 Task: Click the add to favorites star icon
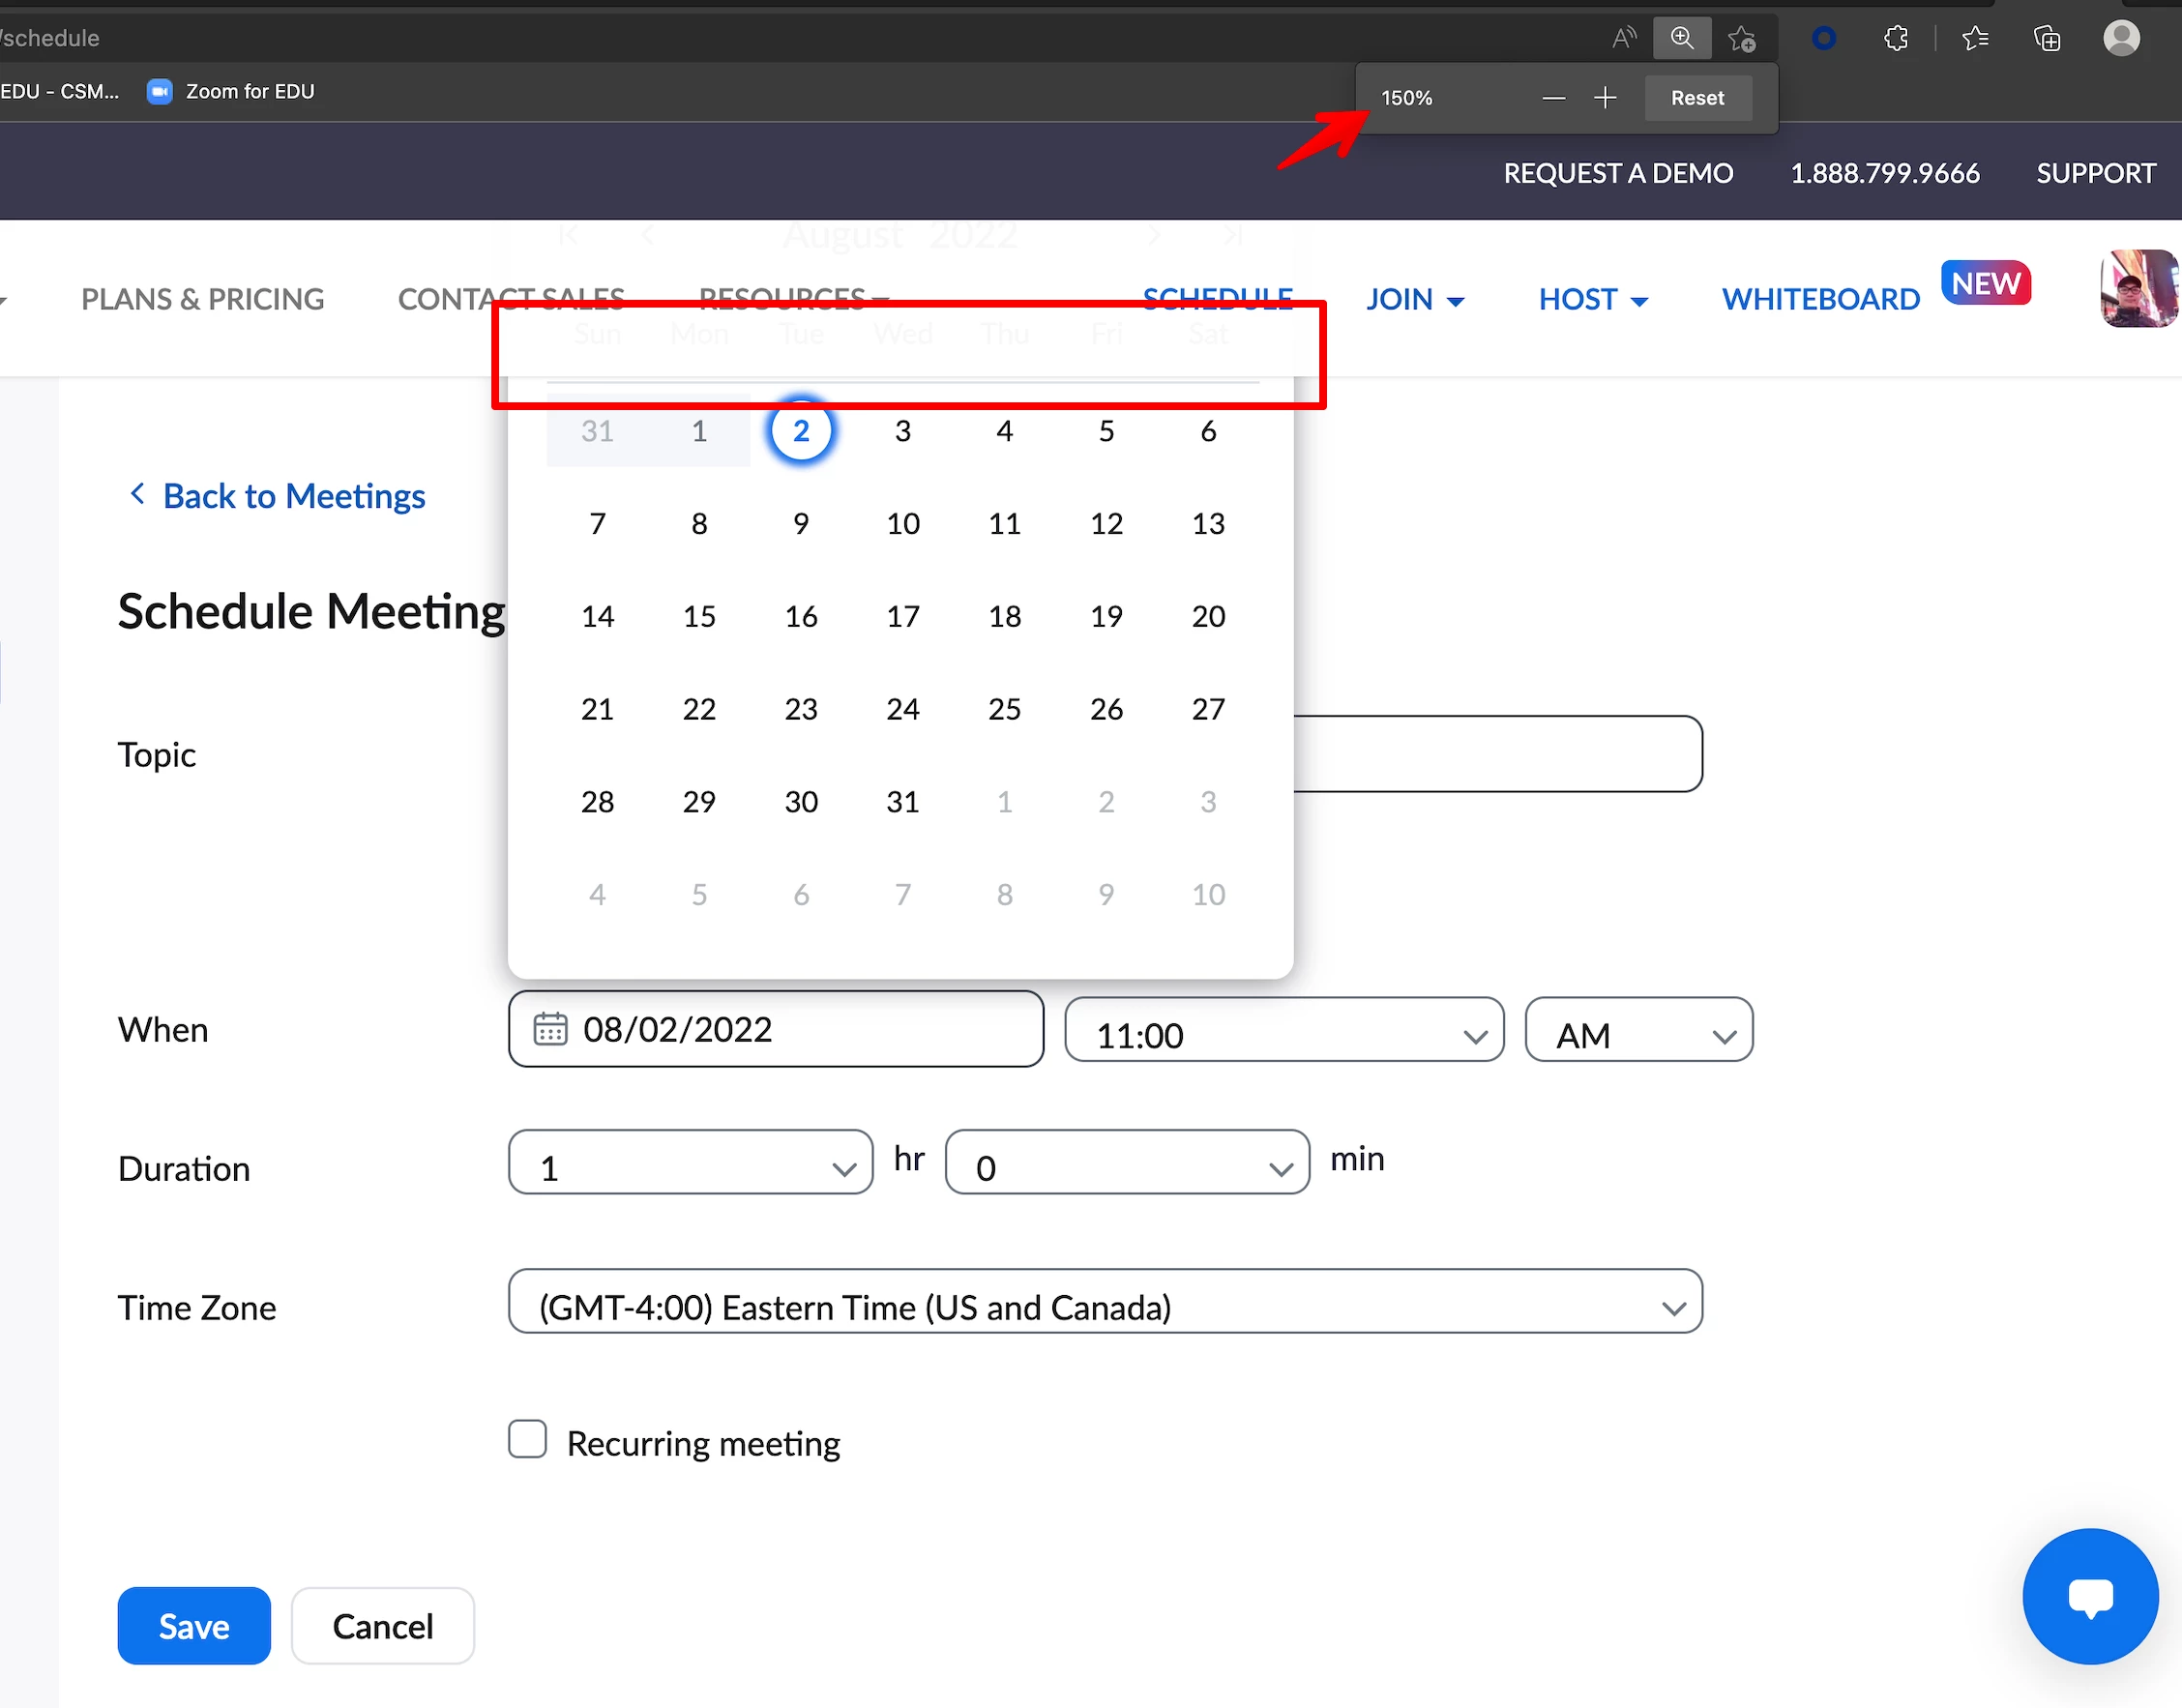coord(1741,38)
